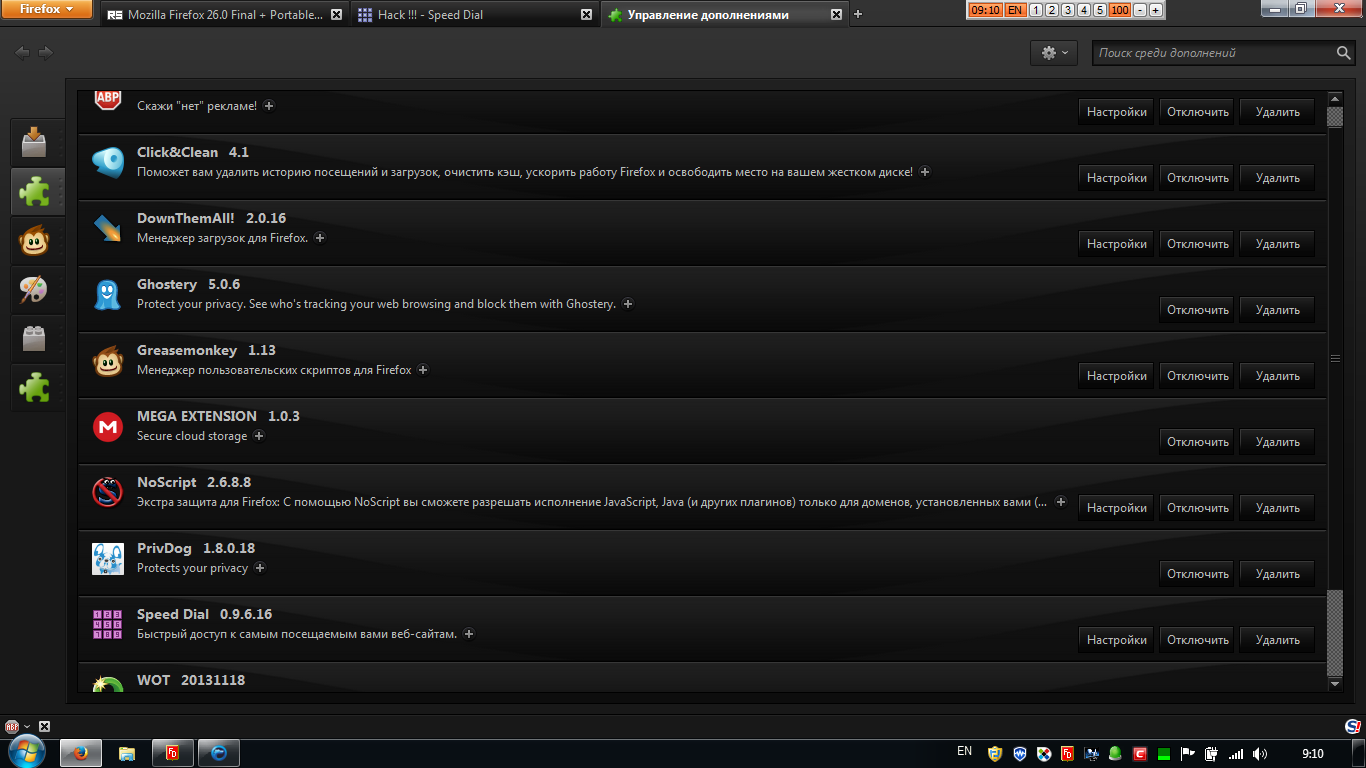
Task: Close the Hack !!! - Speed Dial tab
Action: [x=587, y=15]
